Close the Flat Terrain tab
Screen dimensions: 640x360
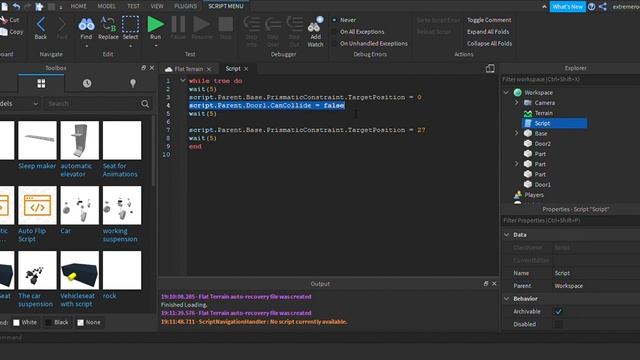(x=209, y=69)
